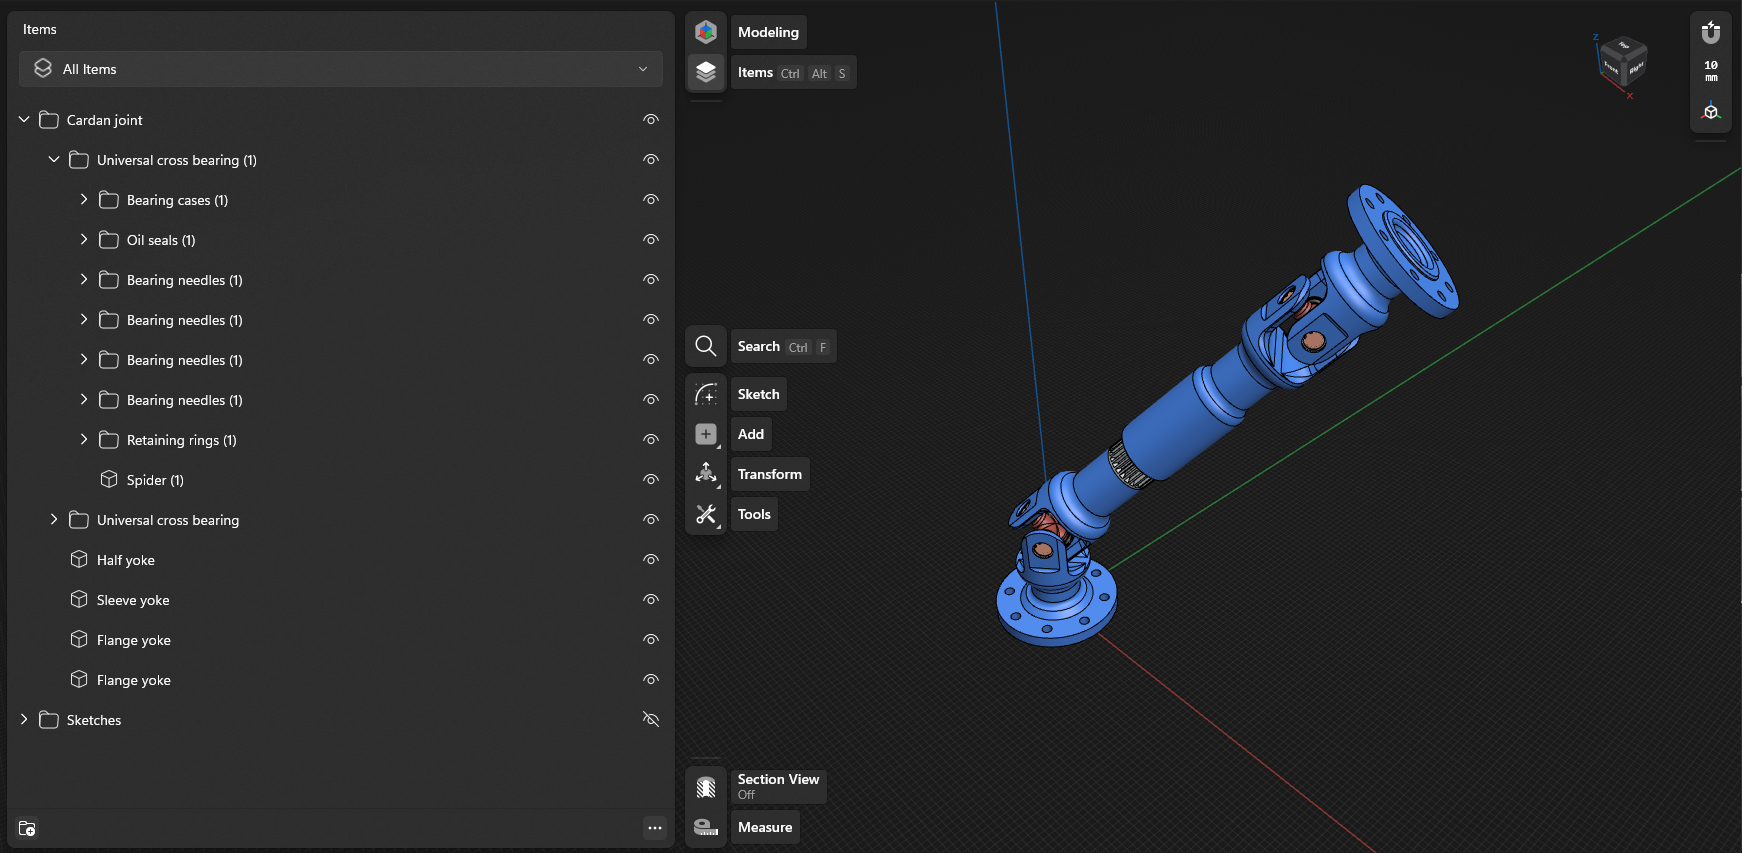Open the Add tool icon
Screen dimensions: 1742x853
[706, 434]
